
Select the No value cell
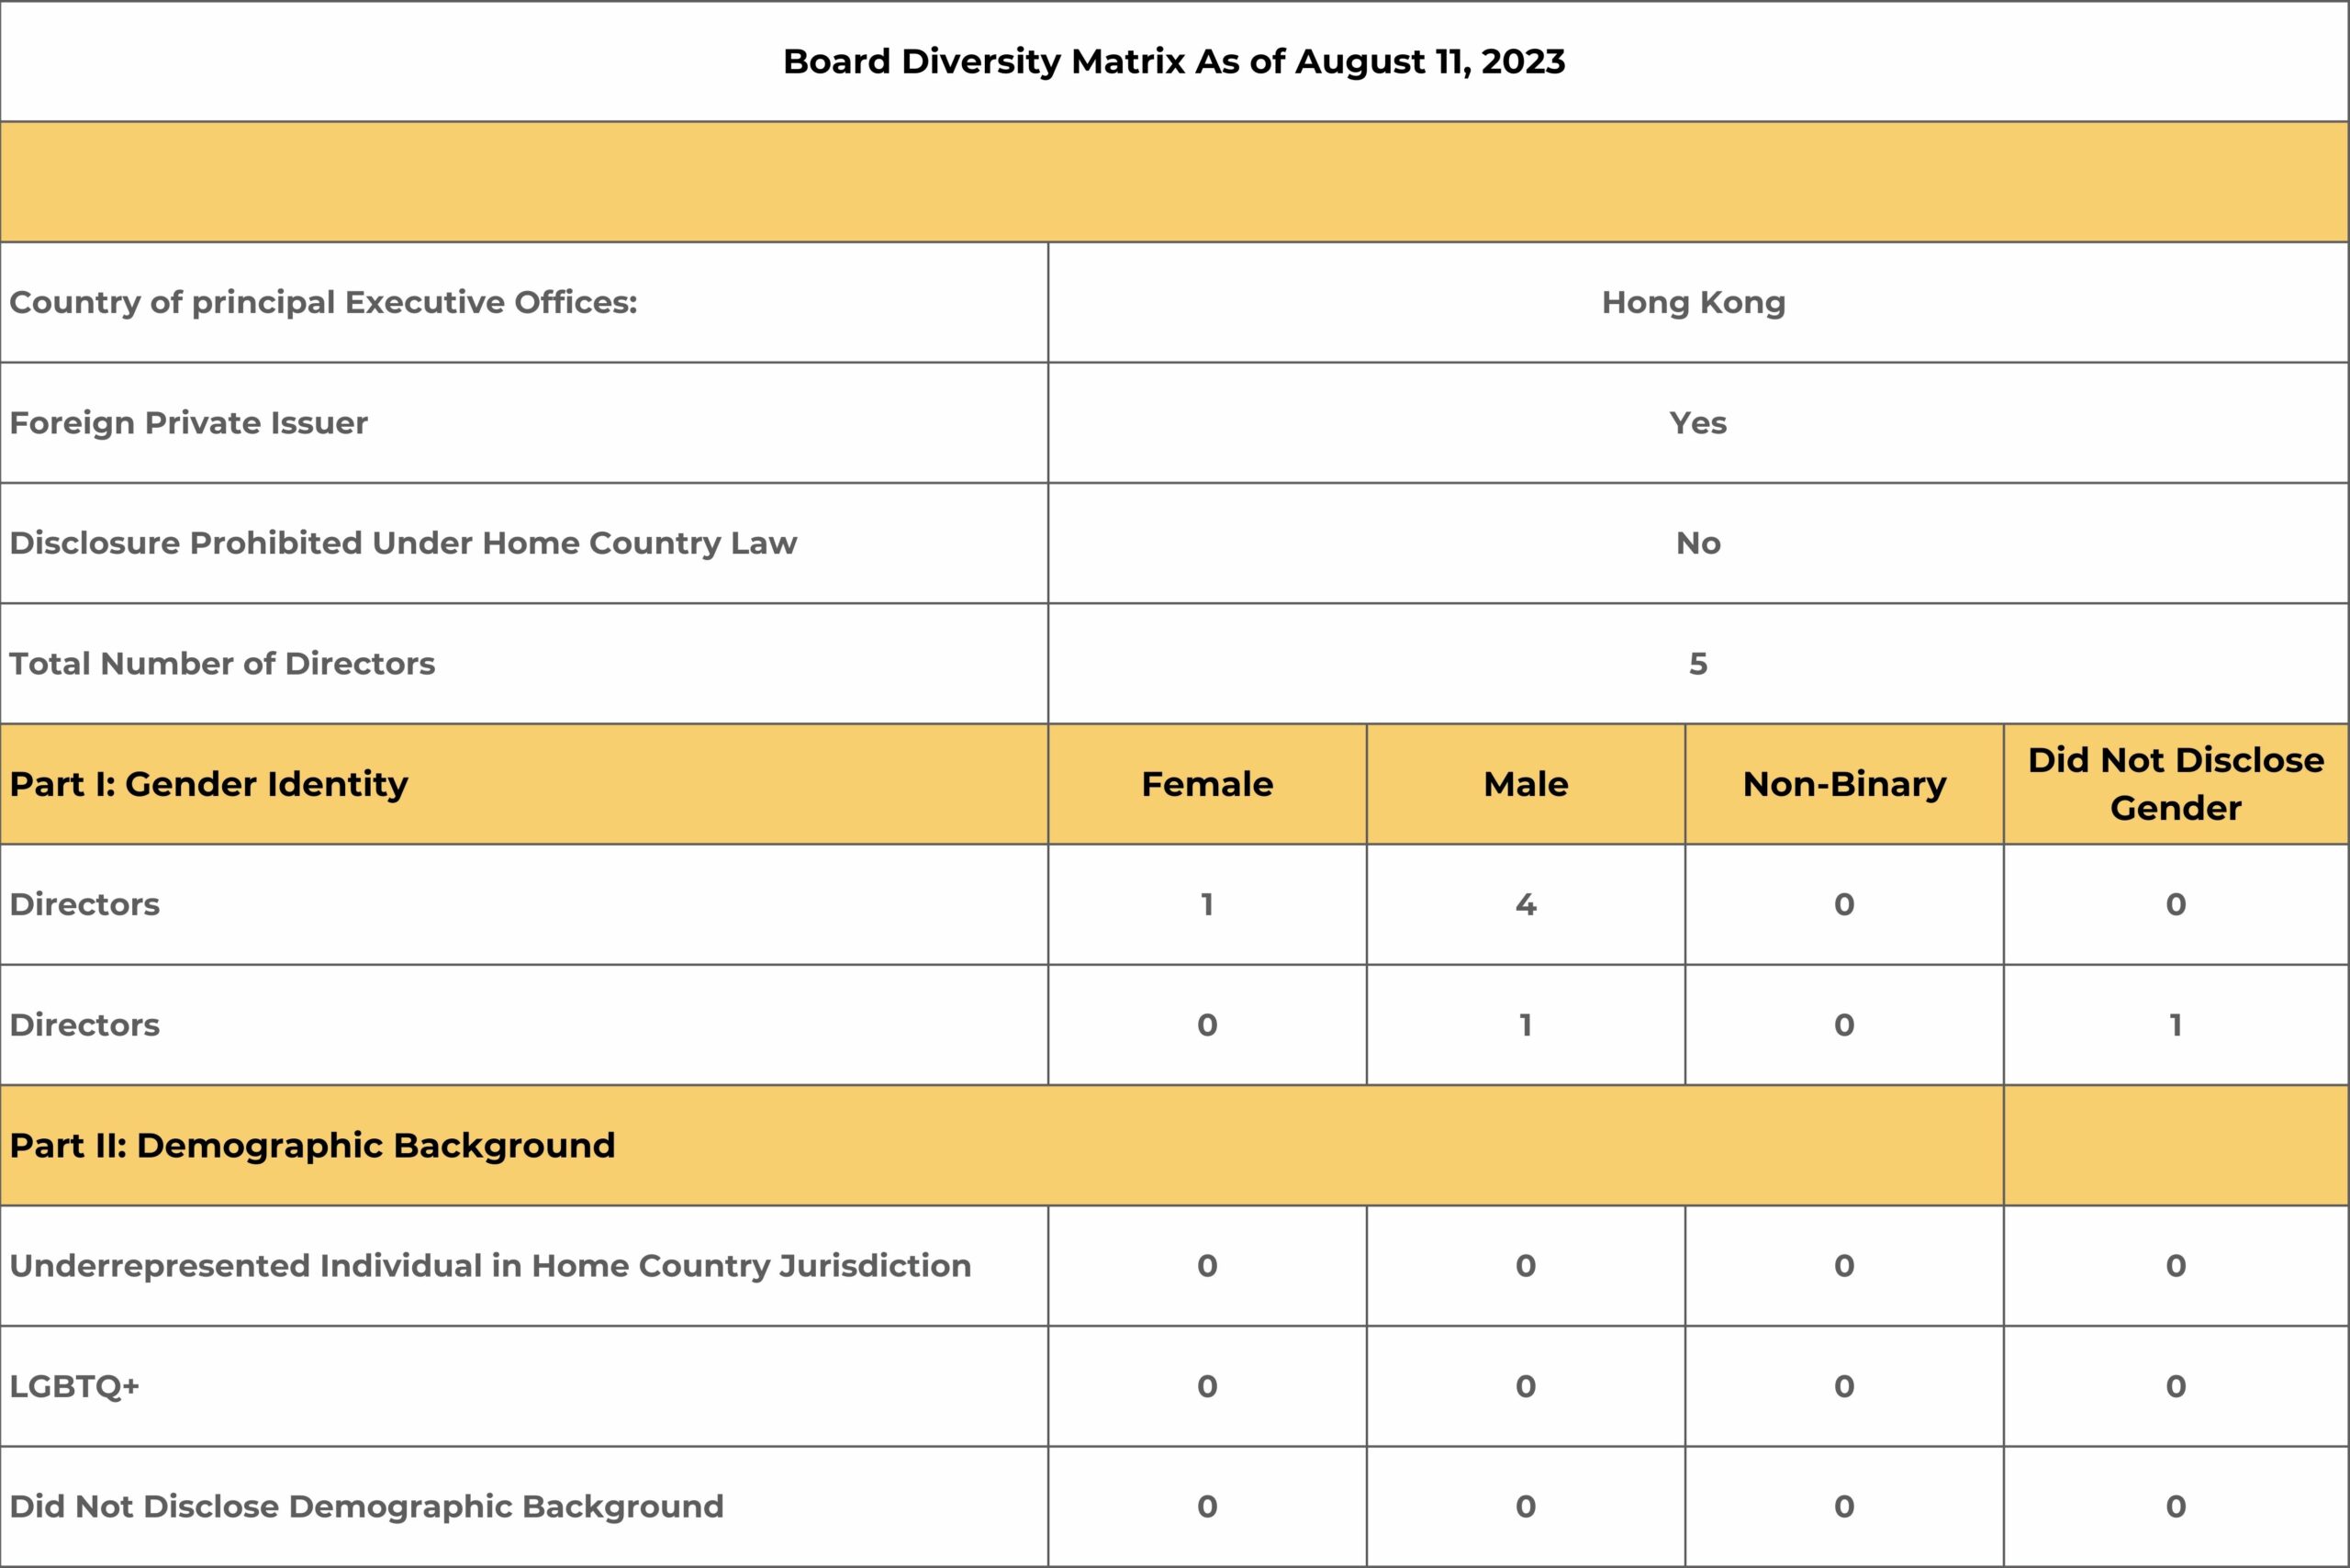(1697, 543)
